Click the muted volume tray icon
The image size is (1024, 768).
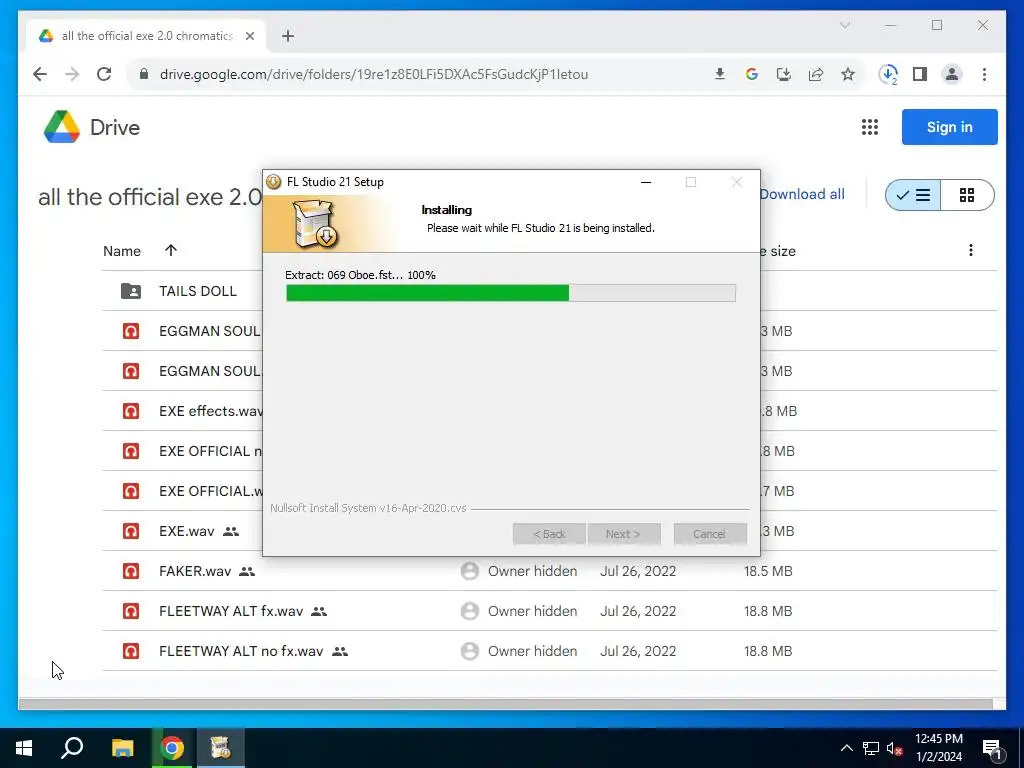tap(894, 748)
